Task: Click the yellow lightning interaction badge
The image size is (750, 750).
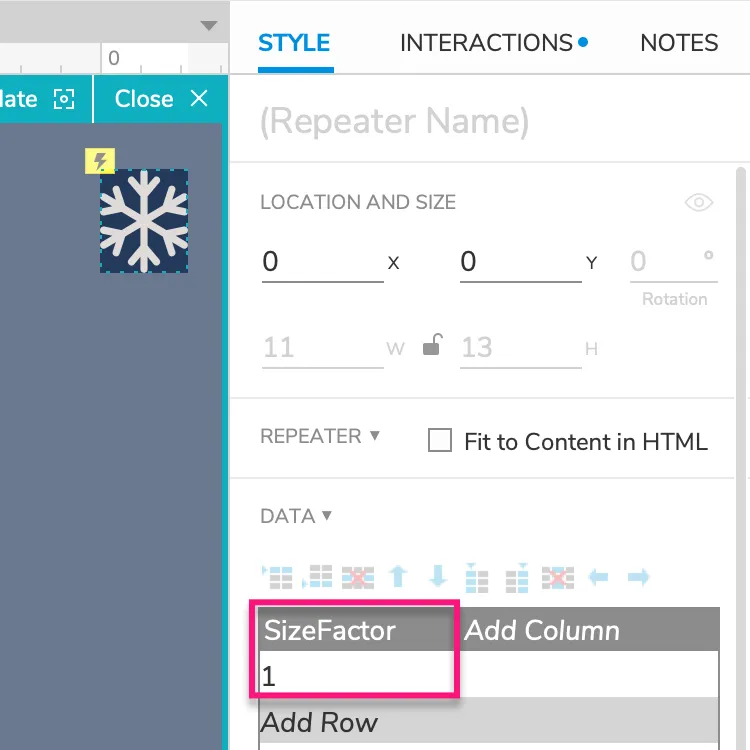Action: click(100, 160)
